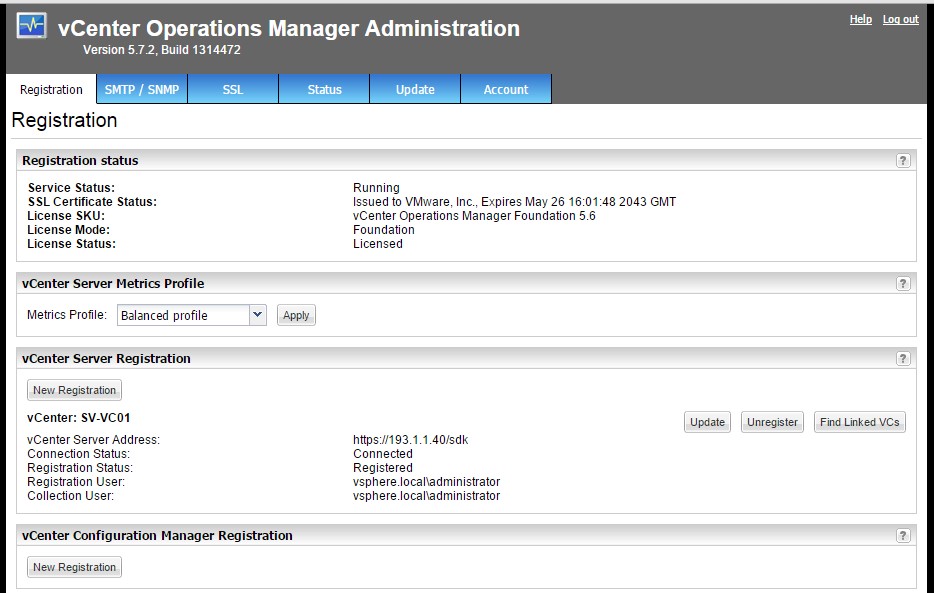Click the 'vCenter Server Address:' label
934x593 pixels.
pos(94,439)
